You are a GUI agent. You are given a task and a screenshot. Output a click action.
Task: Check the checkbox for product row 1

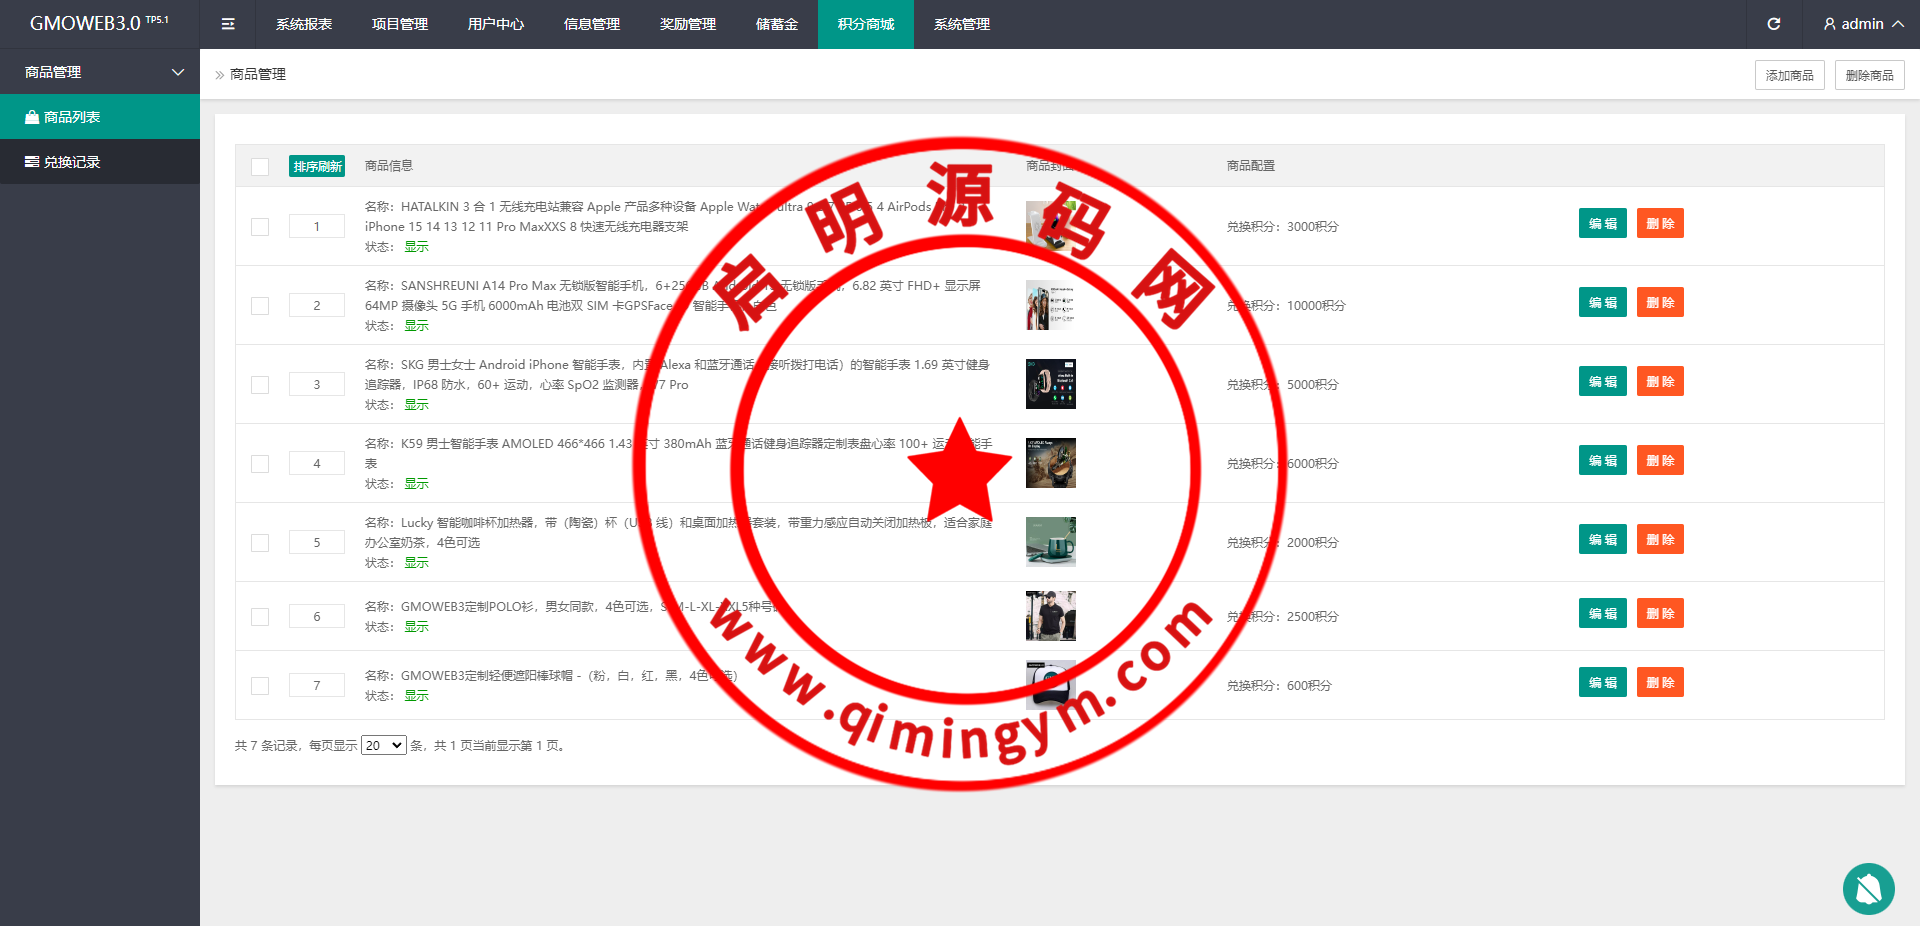(260, 227)
